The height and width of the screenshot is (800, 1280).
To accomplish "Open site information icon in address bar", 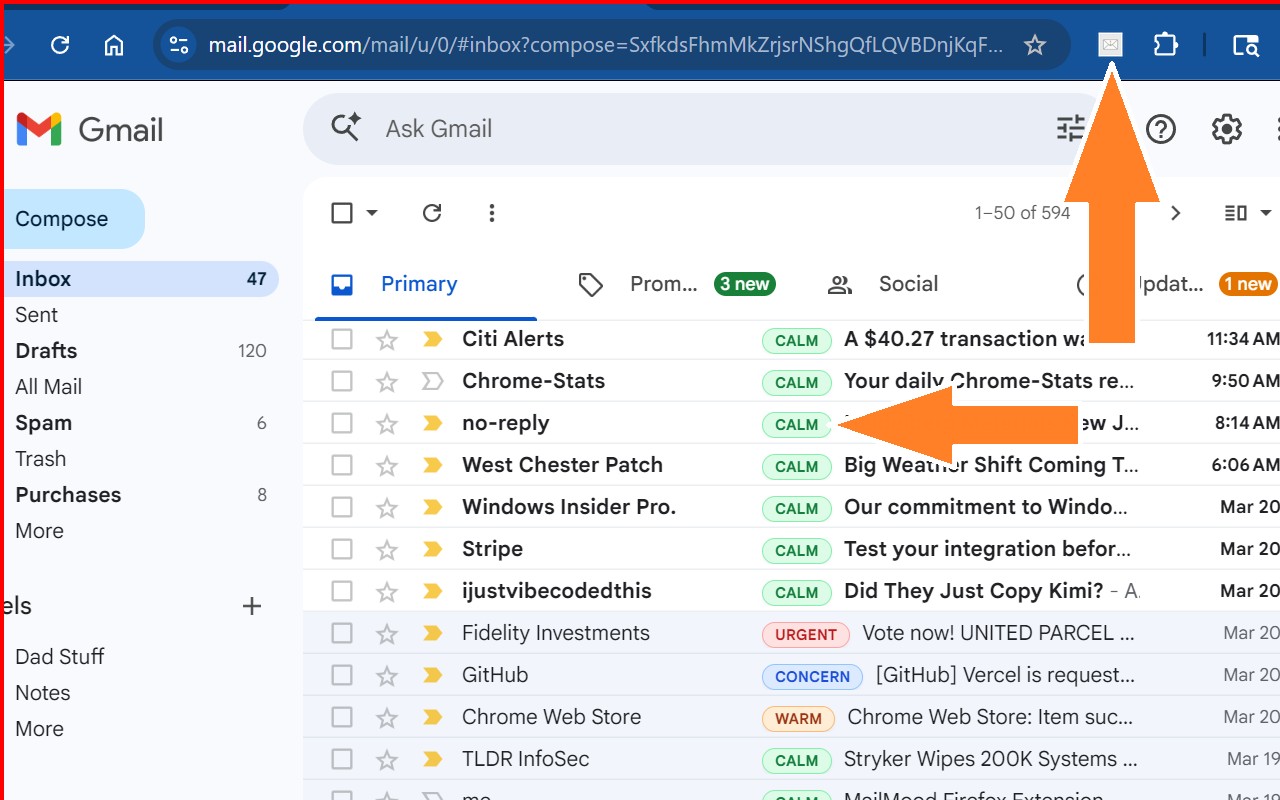I will pyautogui.click(x=179, y=45).
